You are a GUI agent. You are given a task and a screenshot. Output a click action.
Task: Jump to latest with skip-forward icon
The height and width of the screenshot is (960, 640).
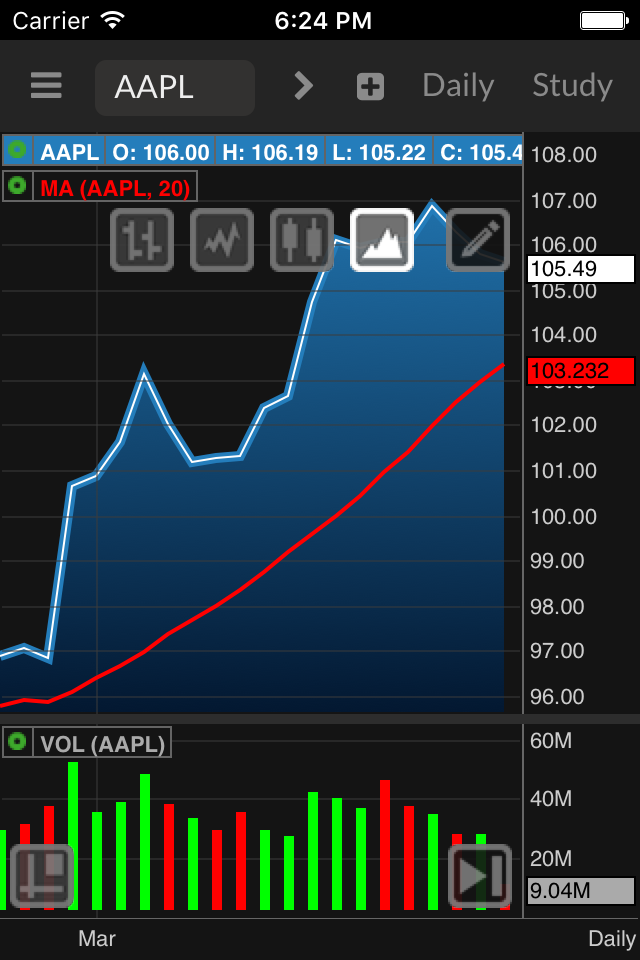[x=480, y=876]
